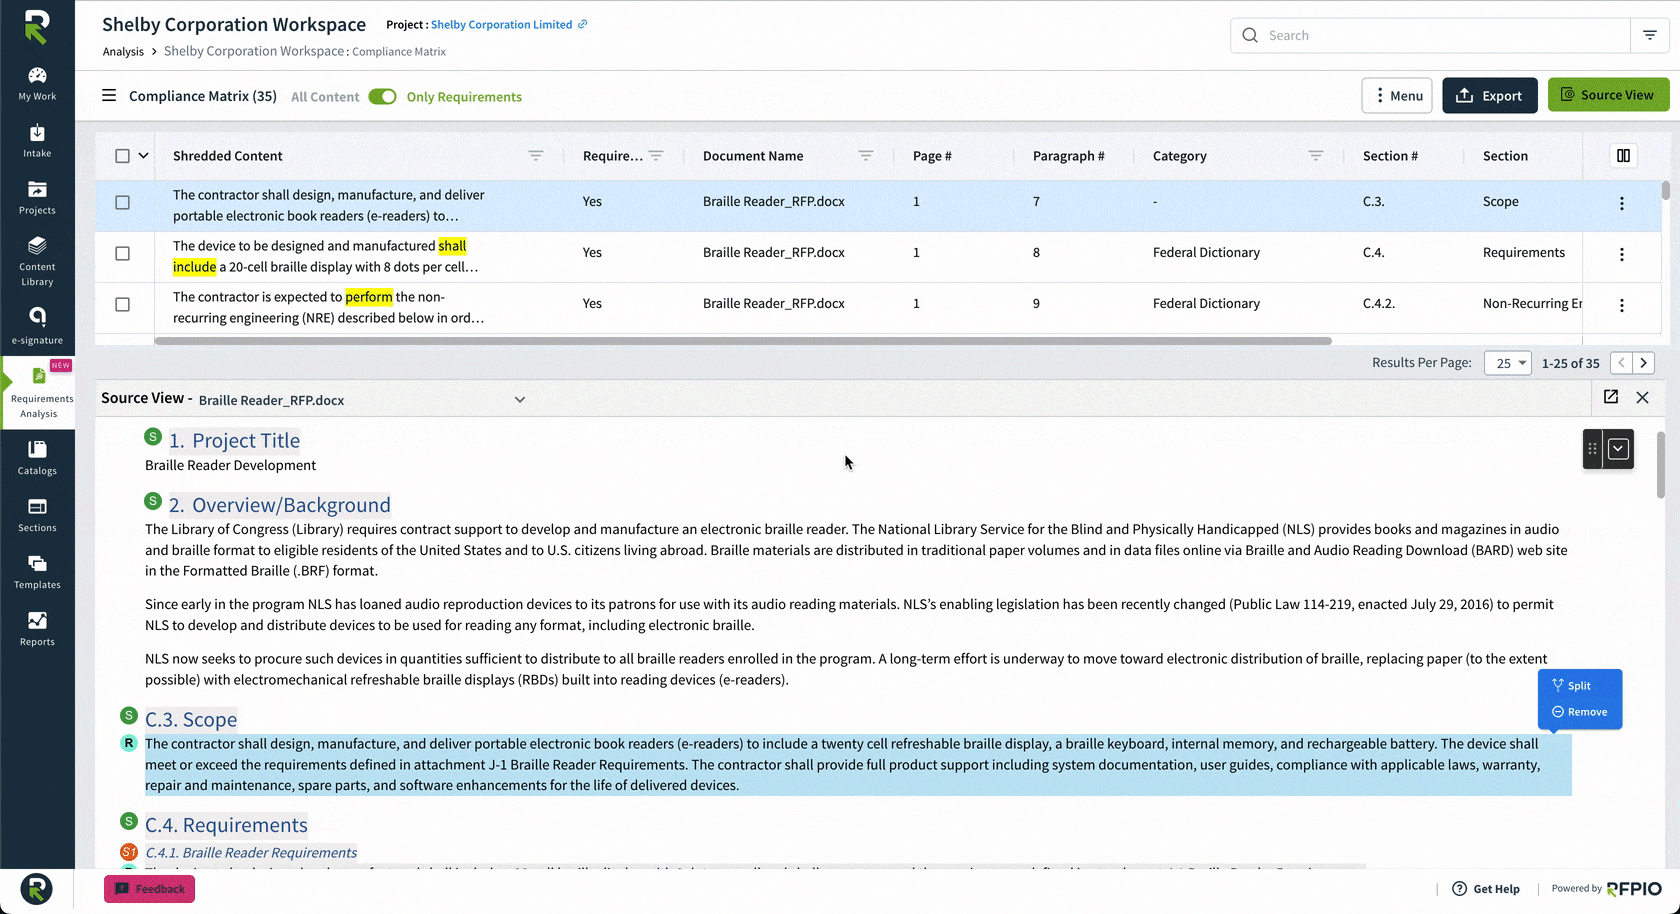Click Get Help
This screenshot has width=1680, height=914.
point(1486,889)
